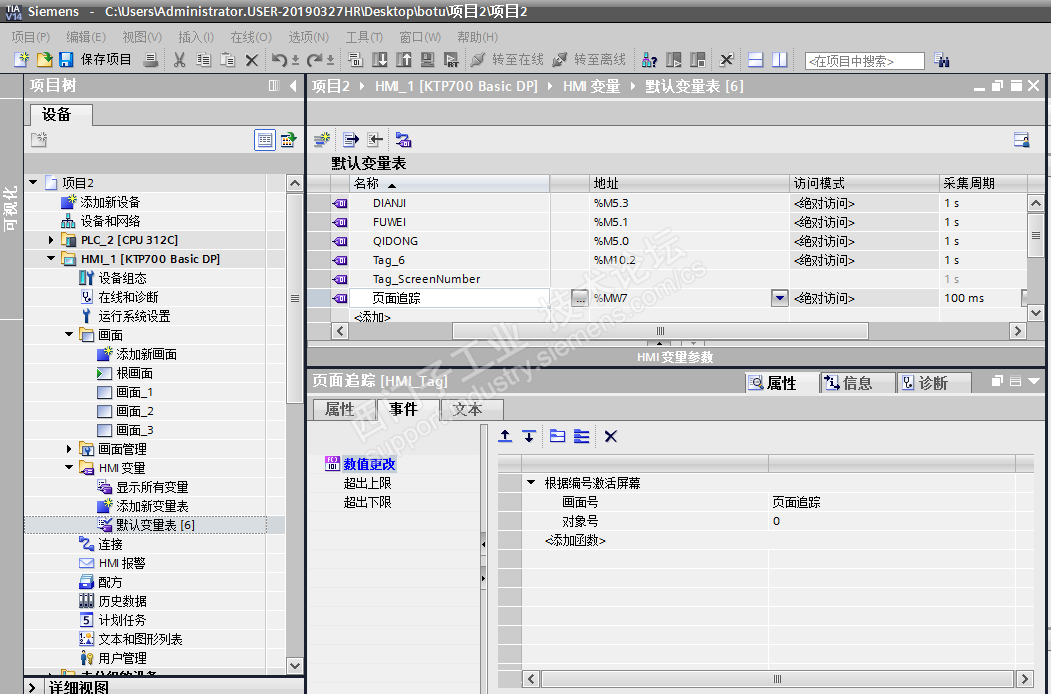Collapse the project tree panel arrow
This screenshot has width=1051, height=694.
tap(291, 86)
